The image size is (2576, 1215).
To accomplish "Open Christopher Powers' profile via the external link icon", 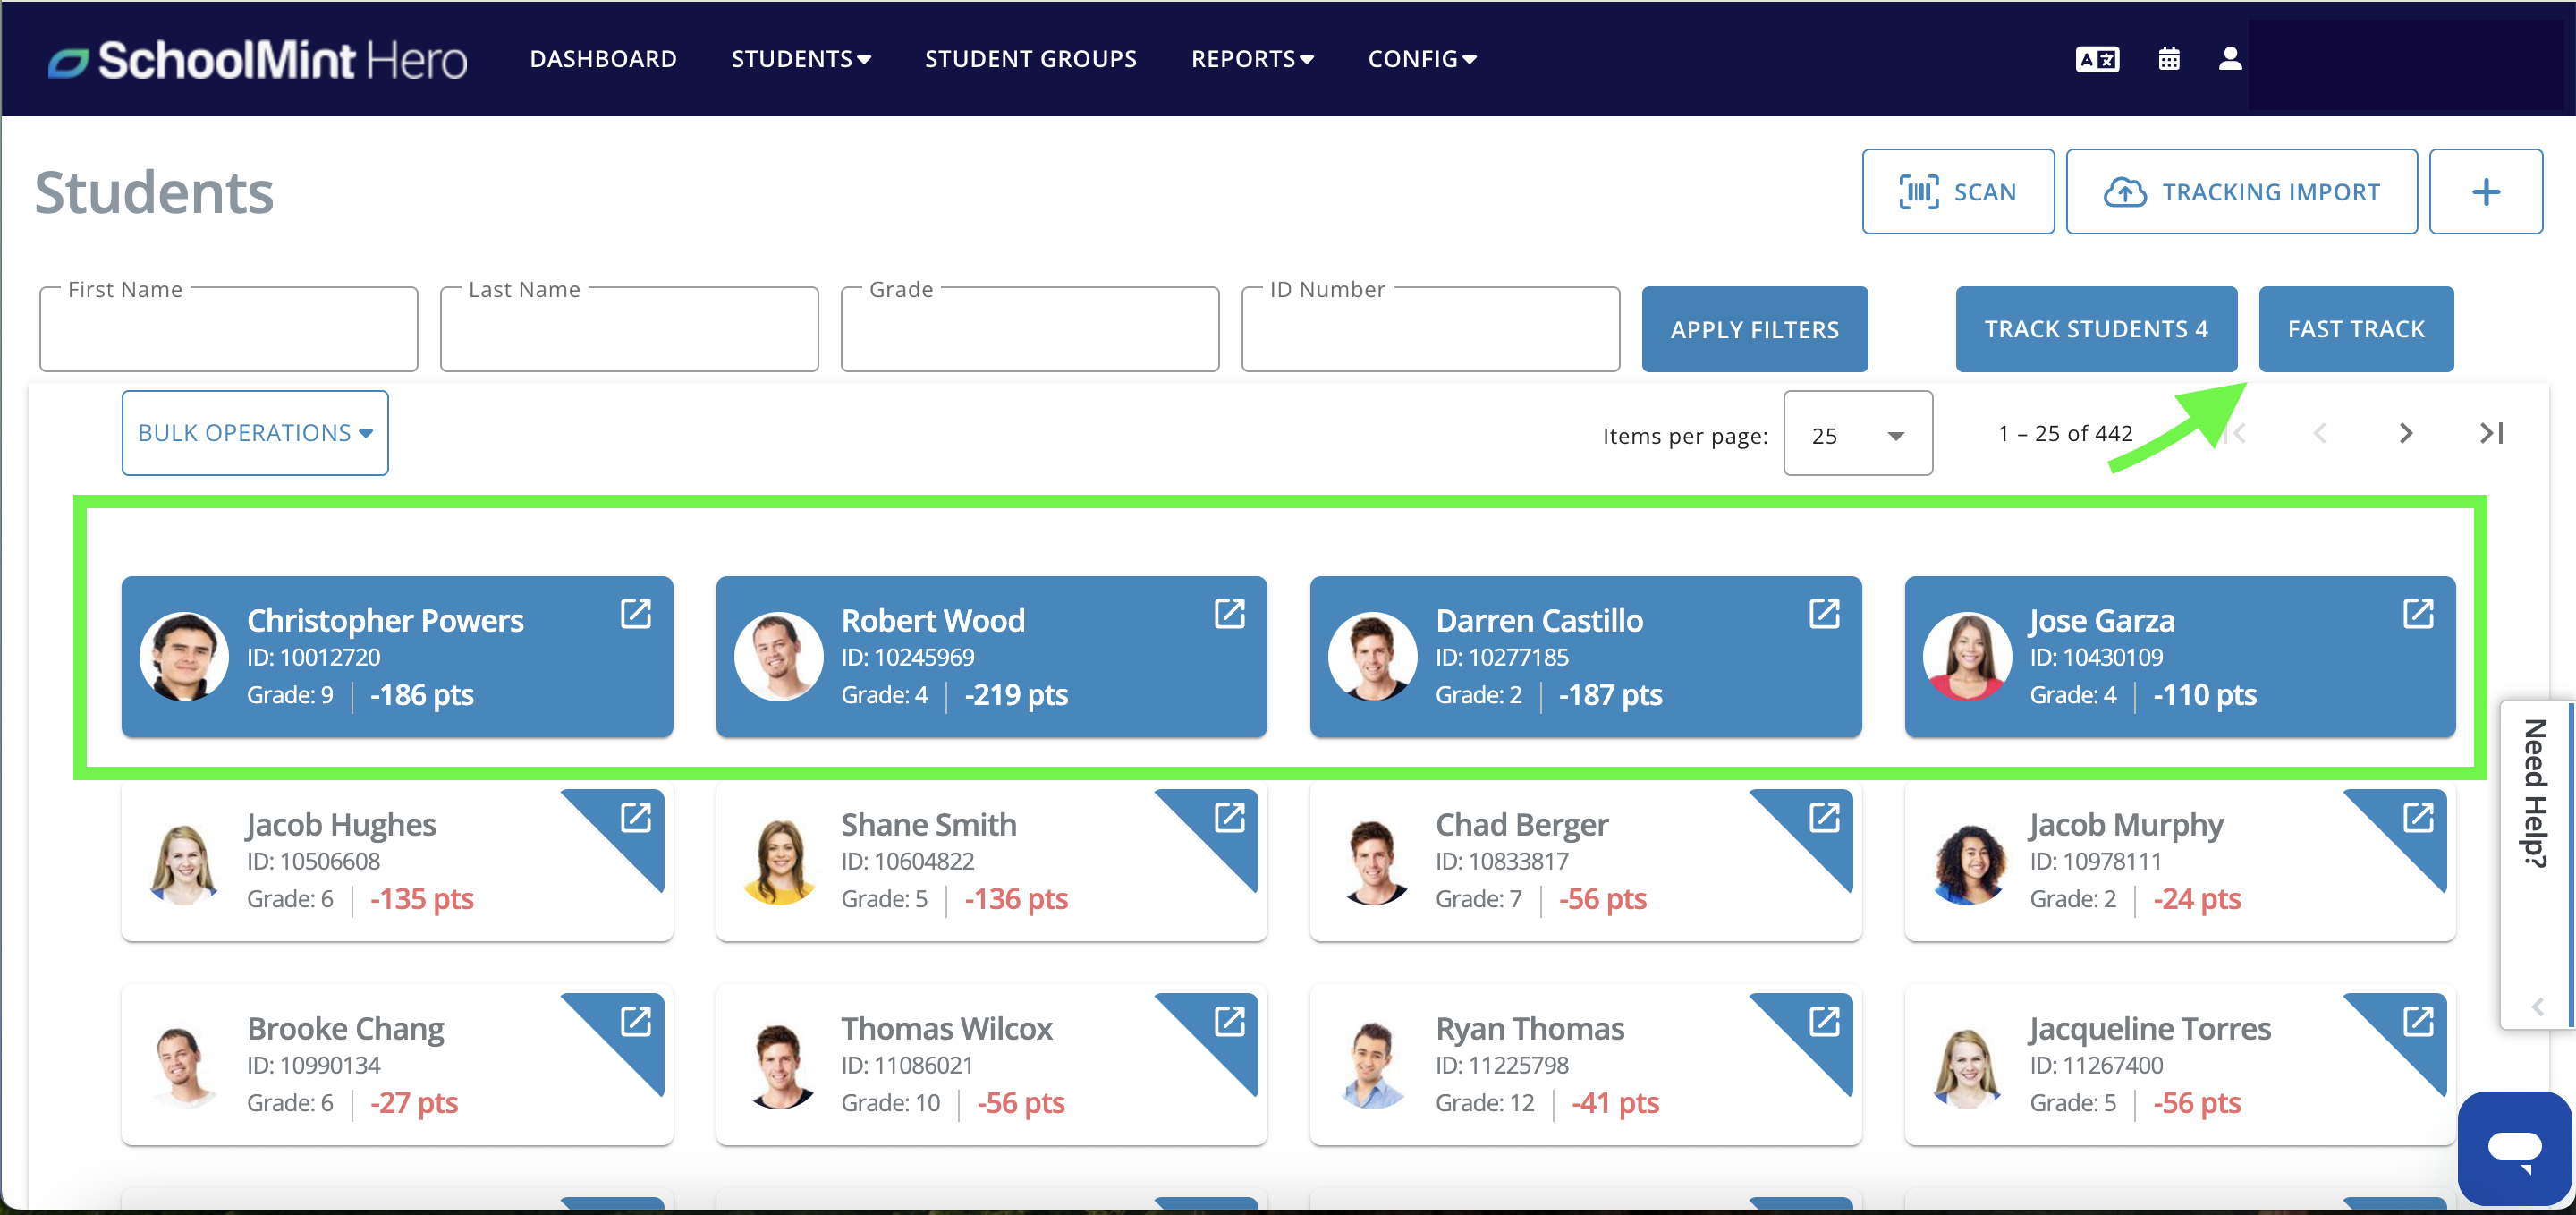I will [636, 614].
